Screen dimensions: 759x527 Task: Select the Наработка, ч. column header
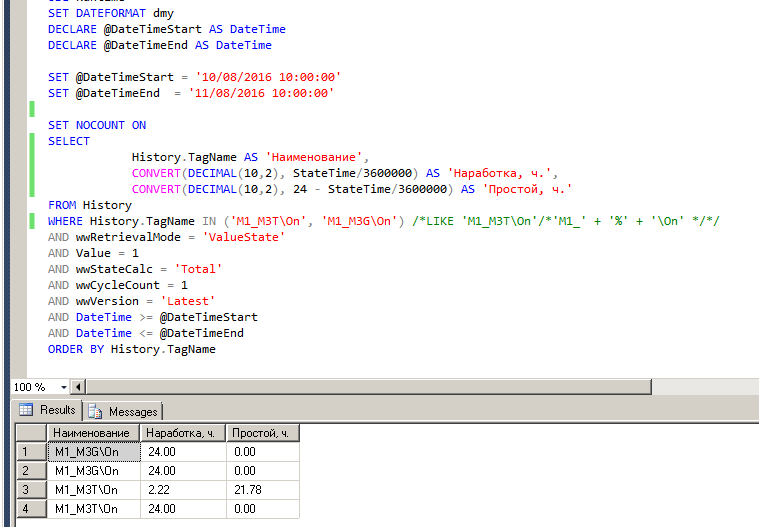[x=182, y=432]
